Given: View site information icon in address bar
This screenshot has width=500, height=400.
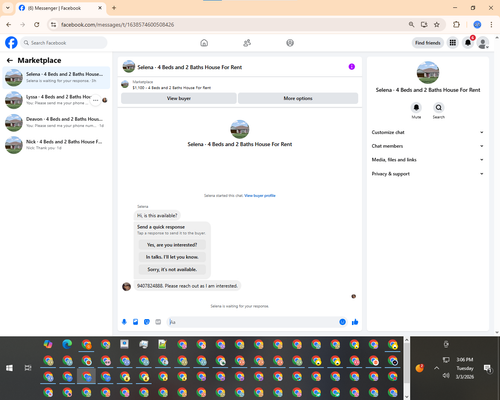Looking at the screenshot, I should (x=54, y=25).
